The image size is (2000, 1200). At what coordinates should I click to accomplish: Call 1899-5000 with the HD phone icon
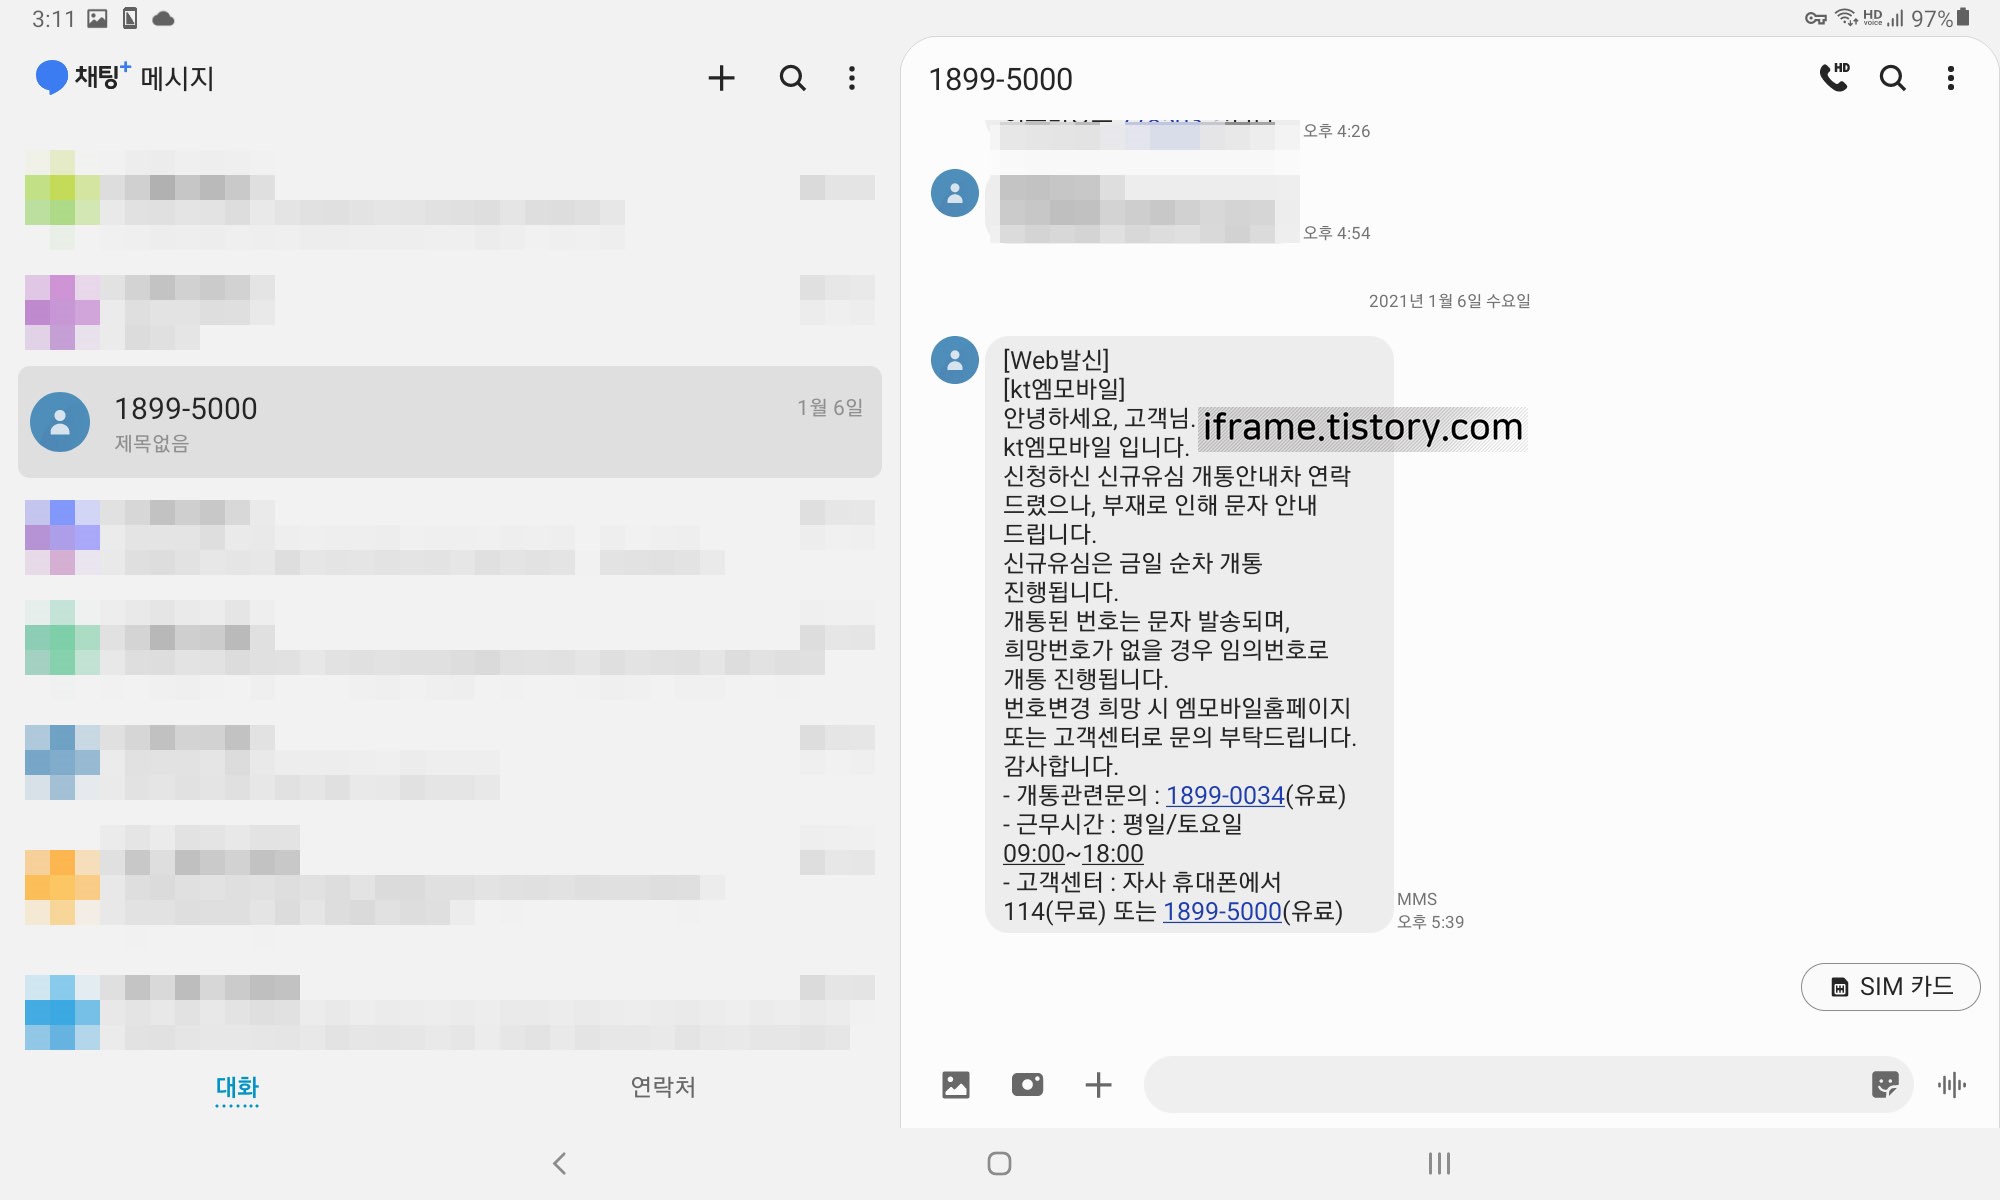[1834, 78]
